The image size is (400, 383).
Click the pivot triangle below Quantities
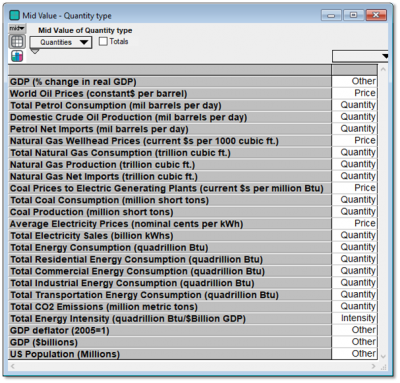click(35, 51)
